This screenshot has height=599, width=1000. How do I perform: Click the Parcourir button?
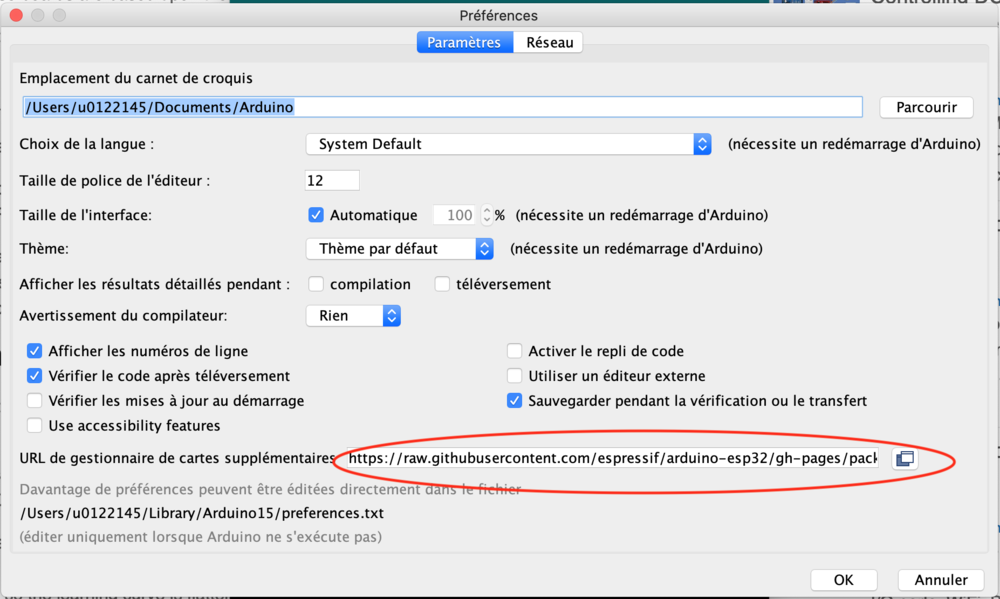(x=926, y=107)
